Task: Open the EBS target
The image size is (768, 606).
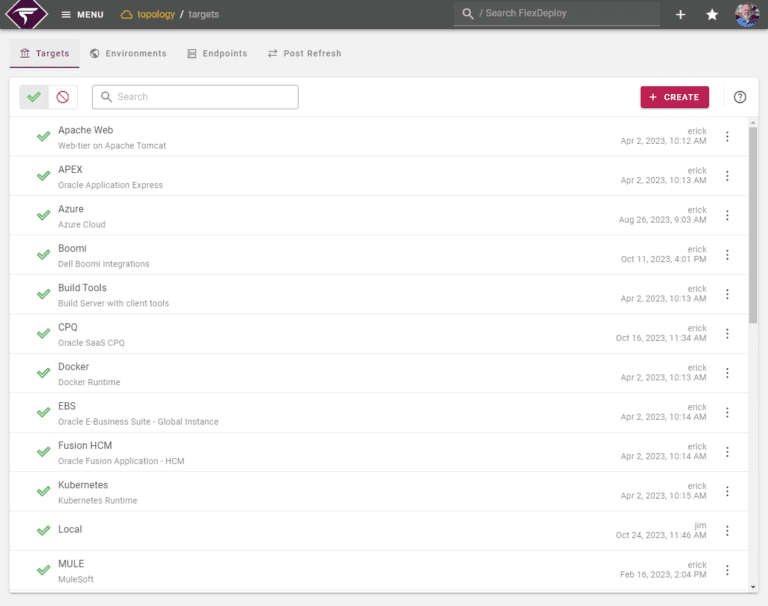Action: click(67, 406)
